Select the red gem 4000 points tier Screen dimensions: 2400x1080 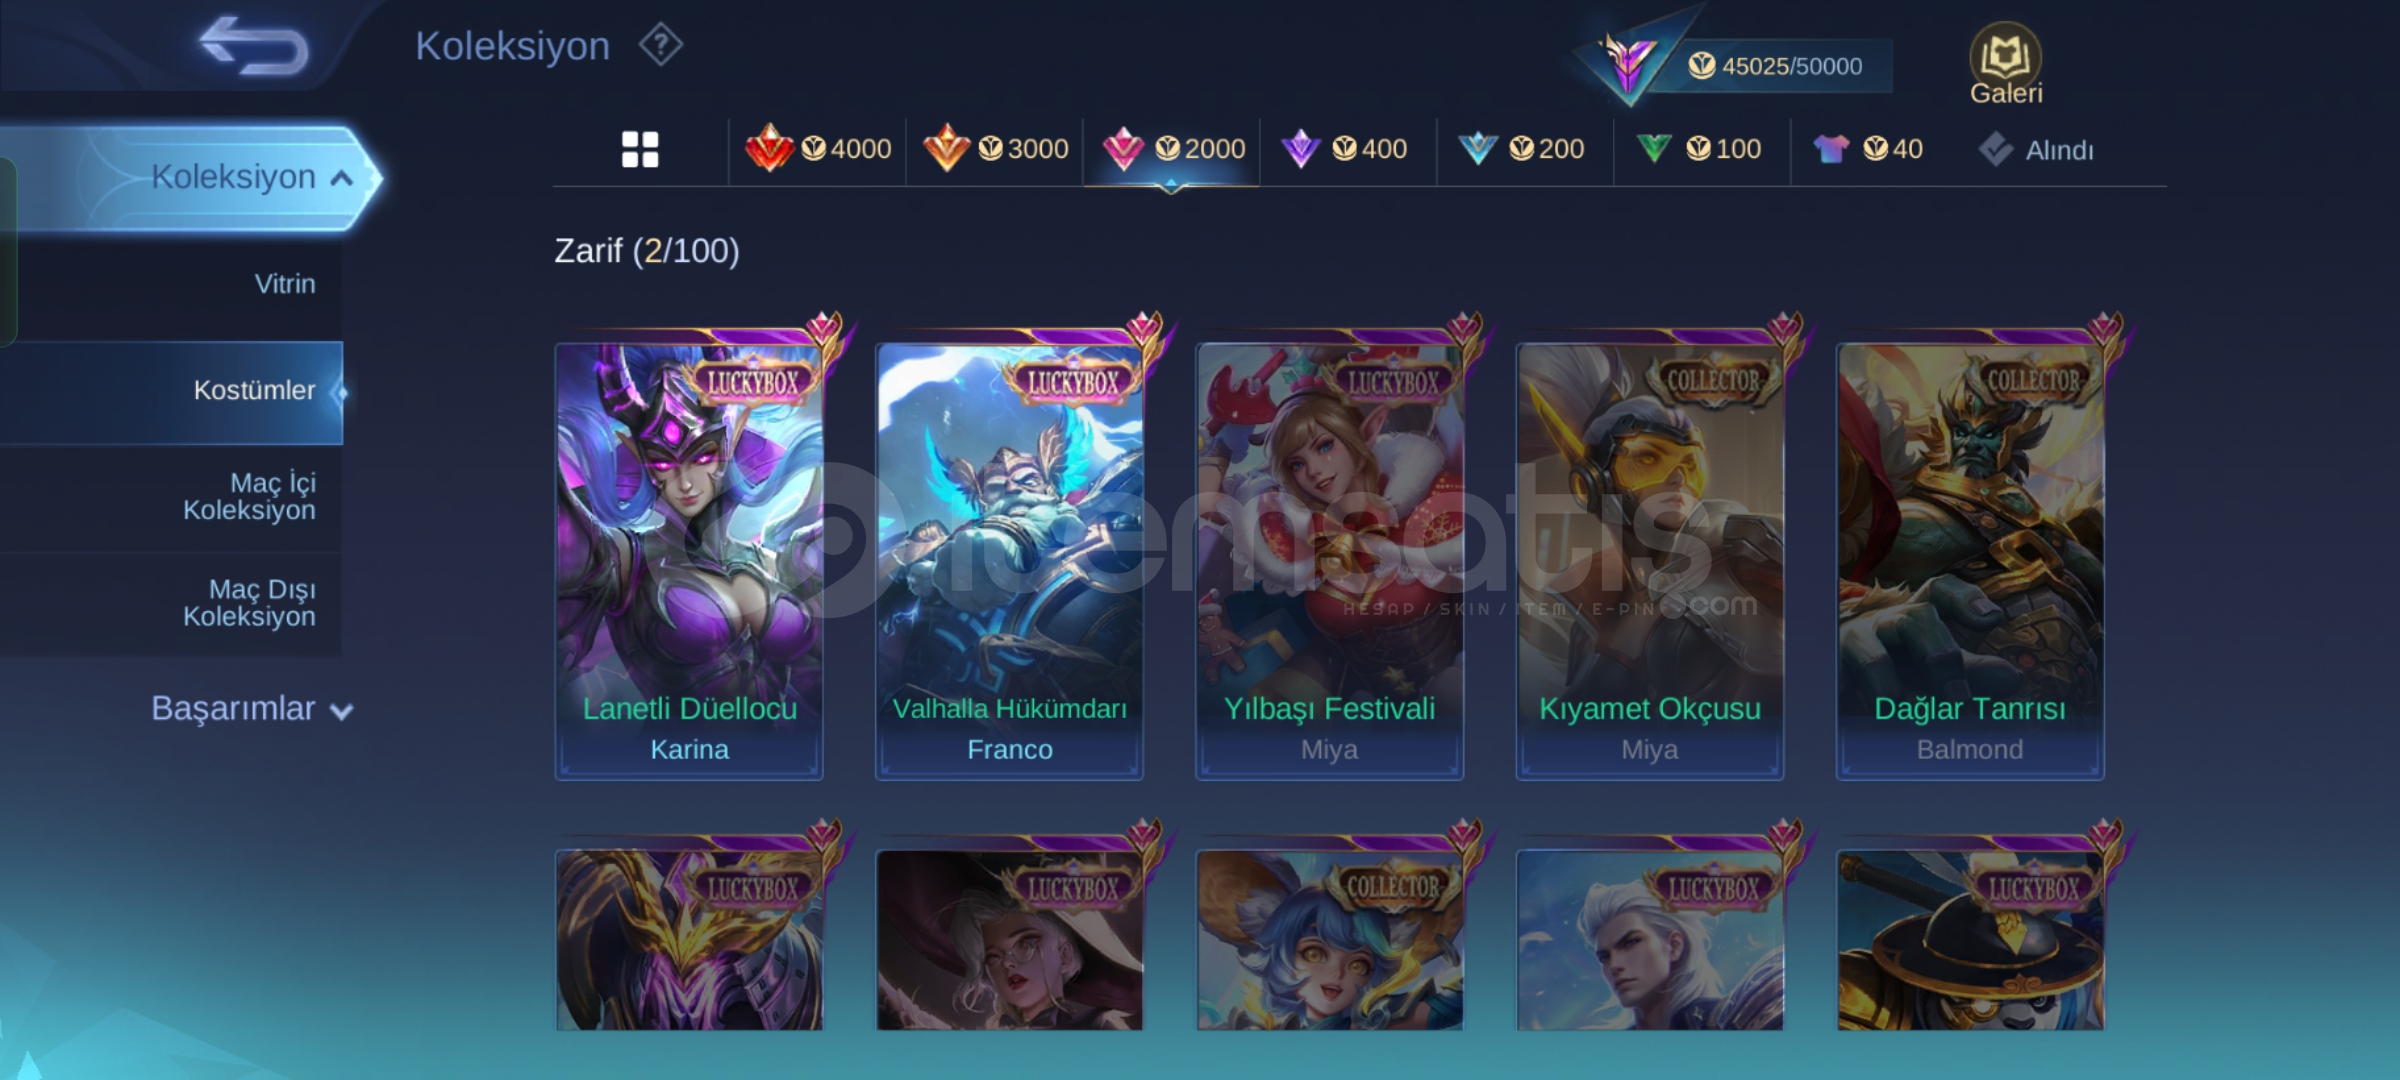pos(818,149)
